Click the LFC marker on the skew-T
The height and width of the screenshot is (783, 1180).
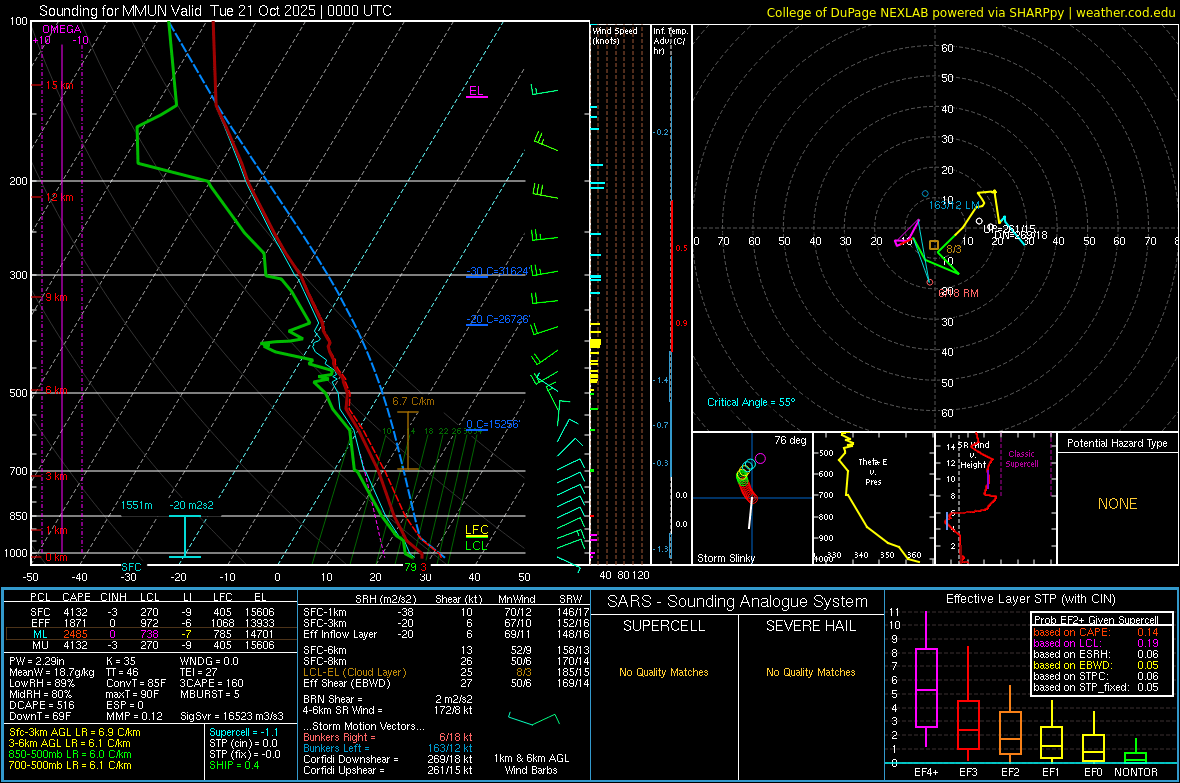[476, 529]
